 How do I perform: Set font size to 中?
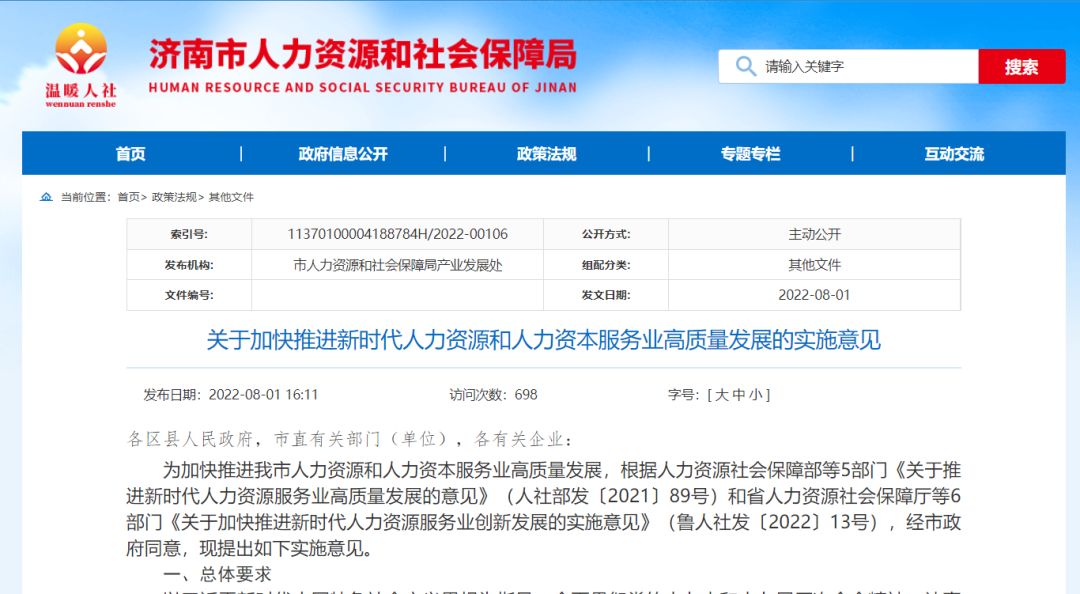(739, 395)
